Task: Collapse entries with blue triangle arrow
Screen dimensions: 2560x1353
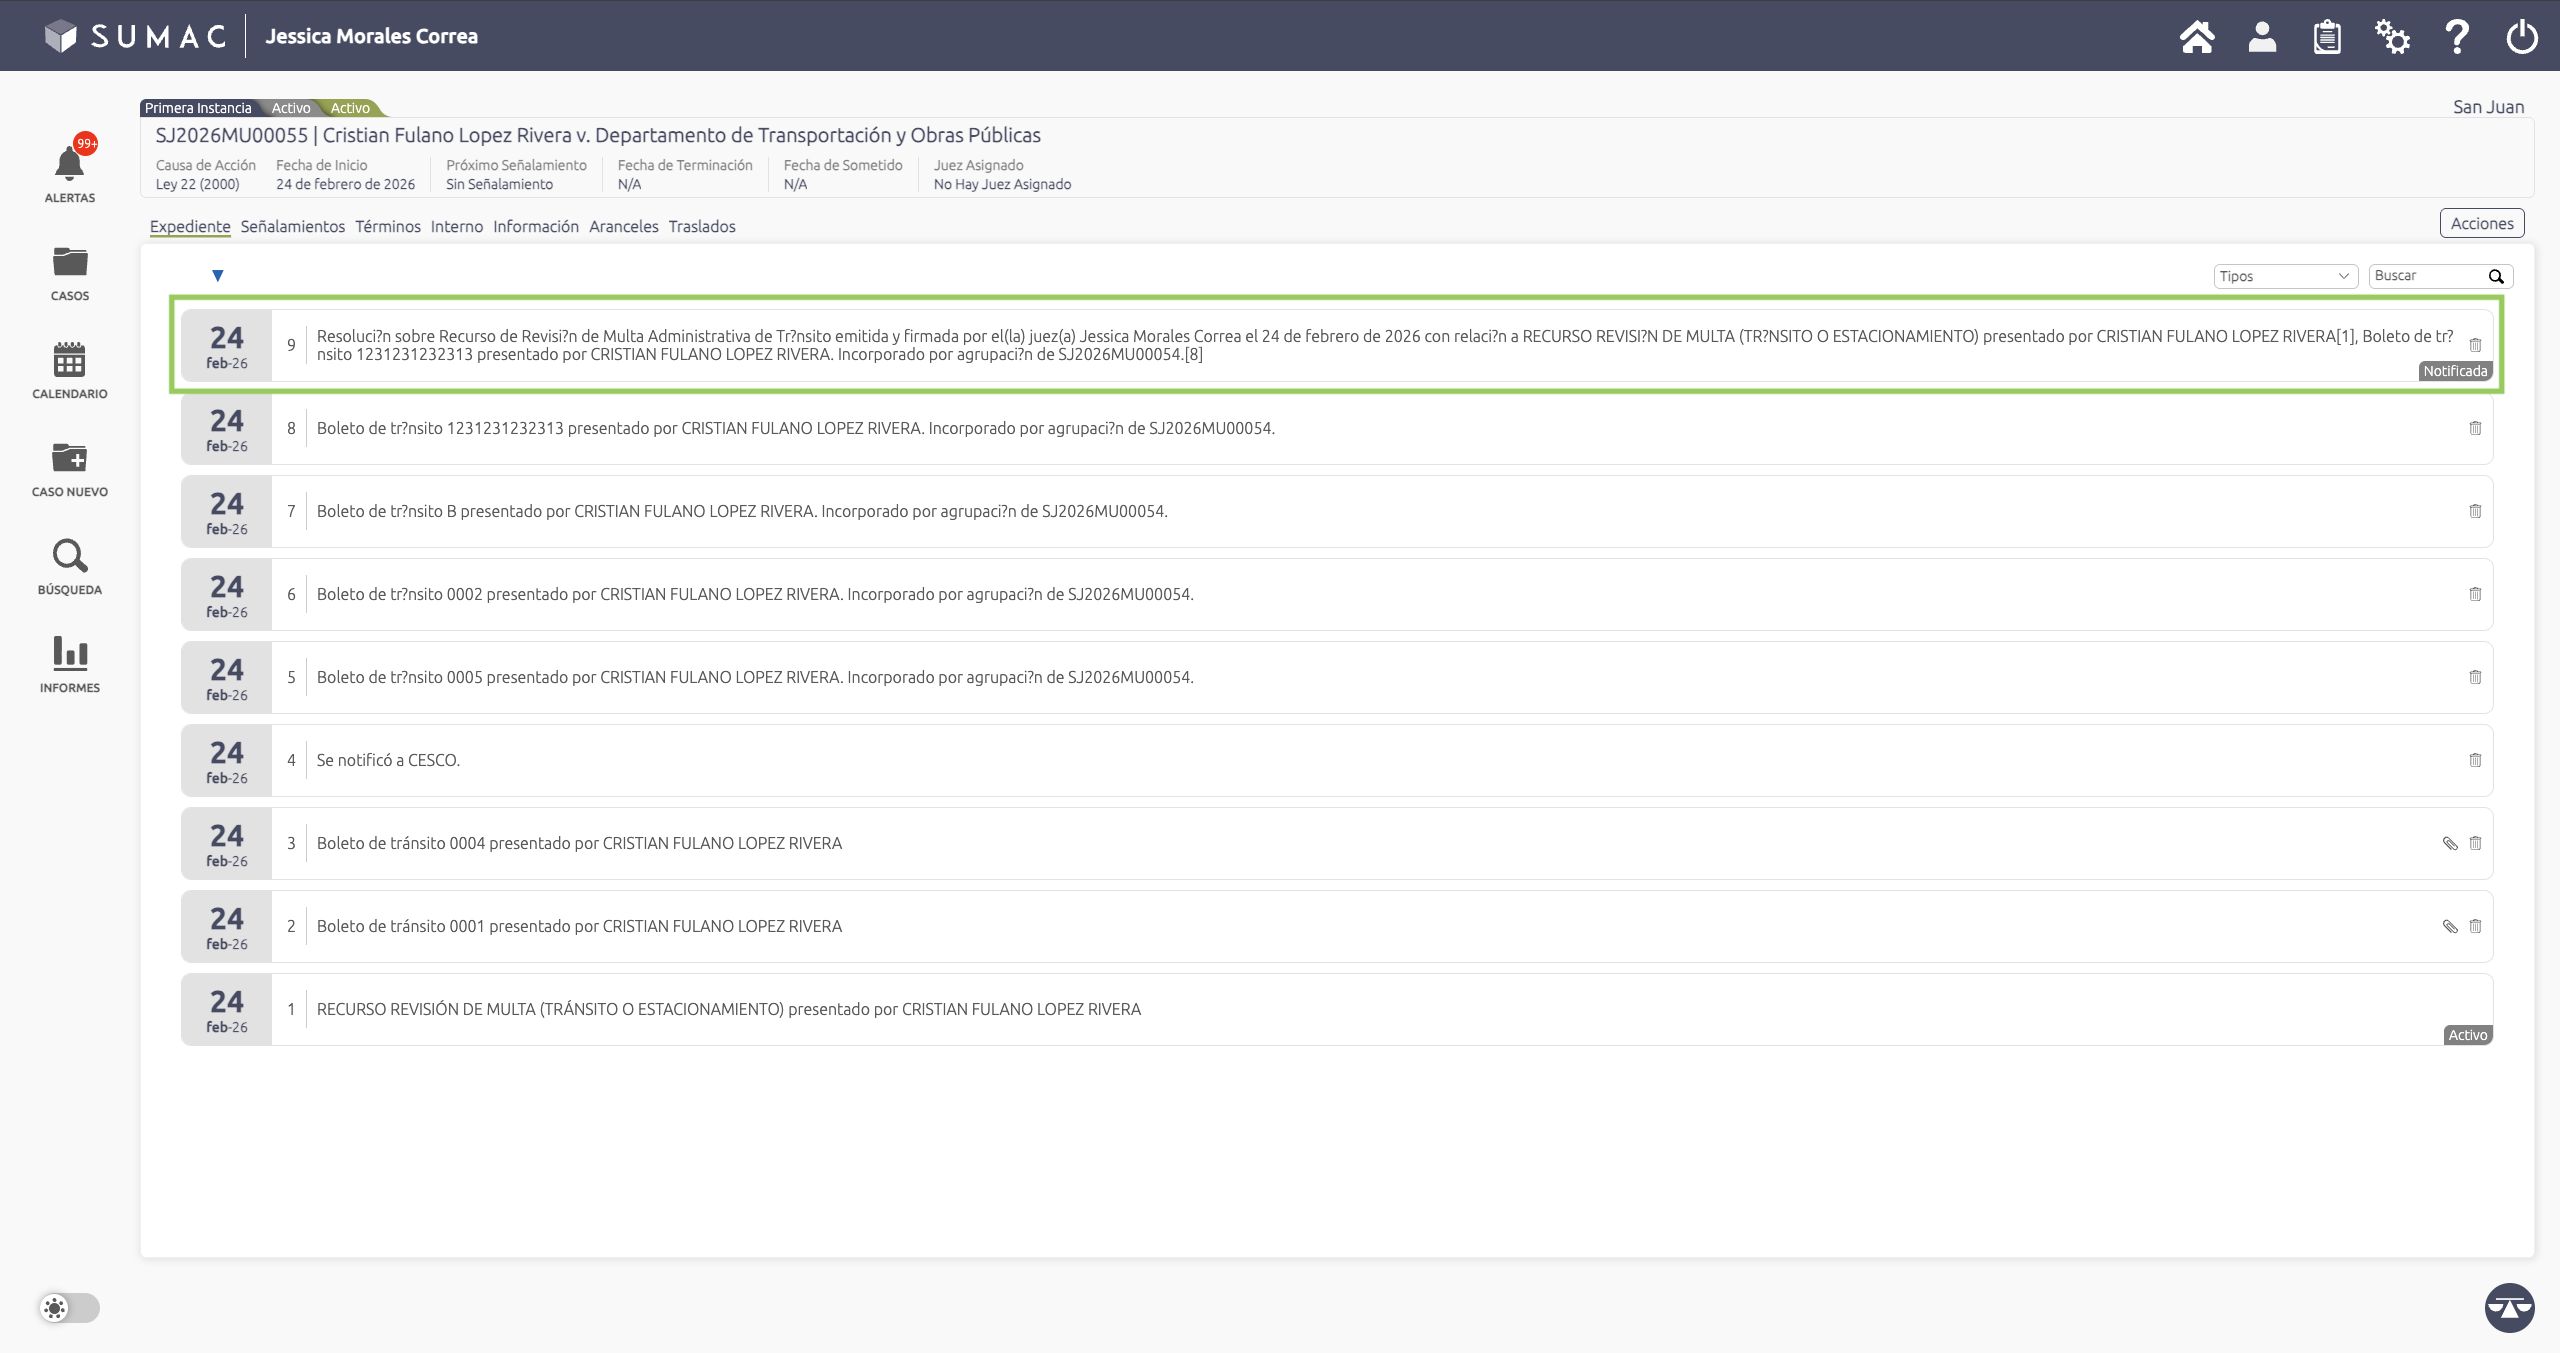Action: 217,276
